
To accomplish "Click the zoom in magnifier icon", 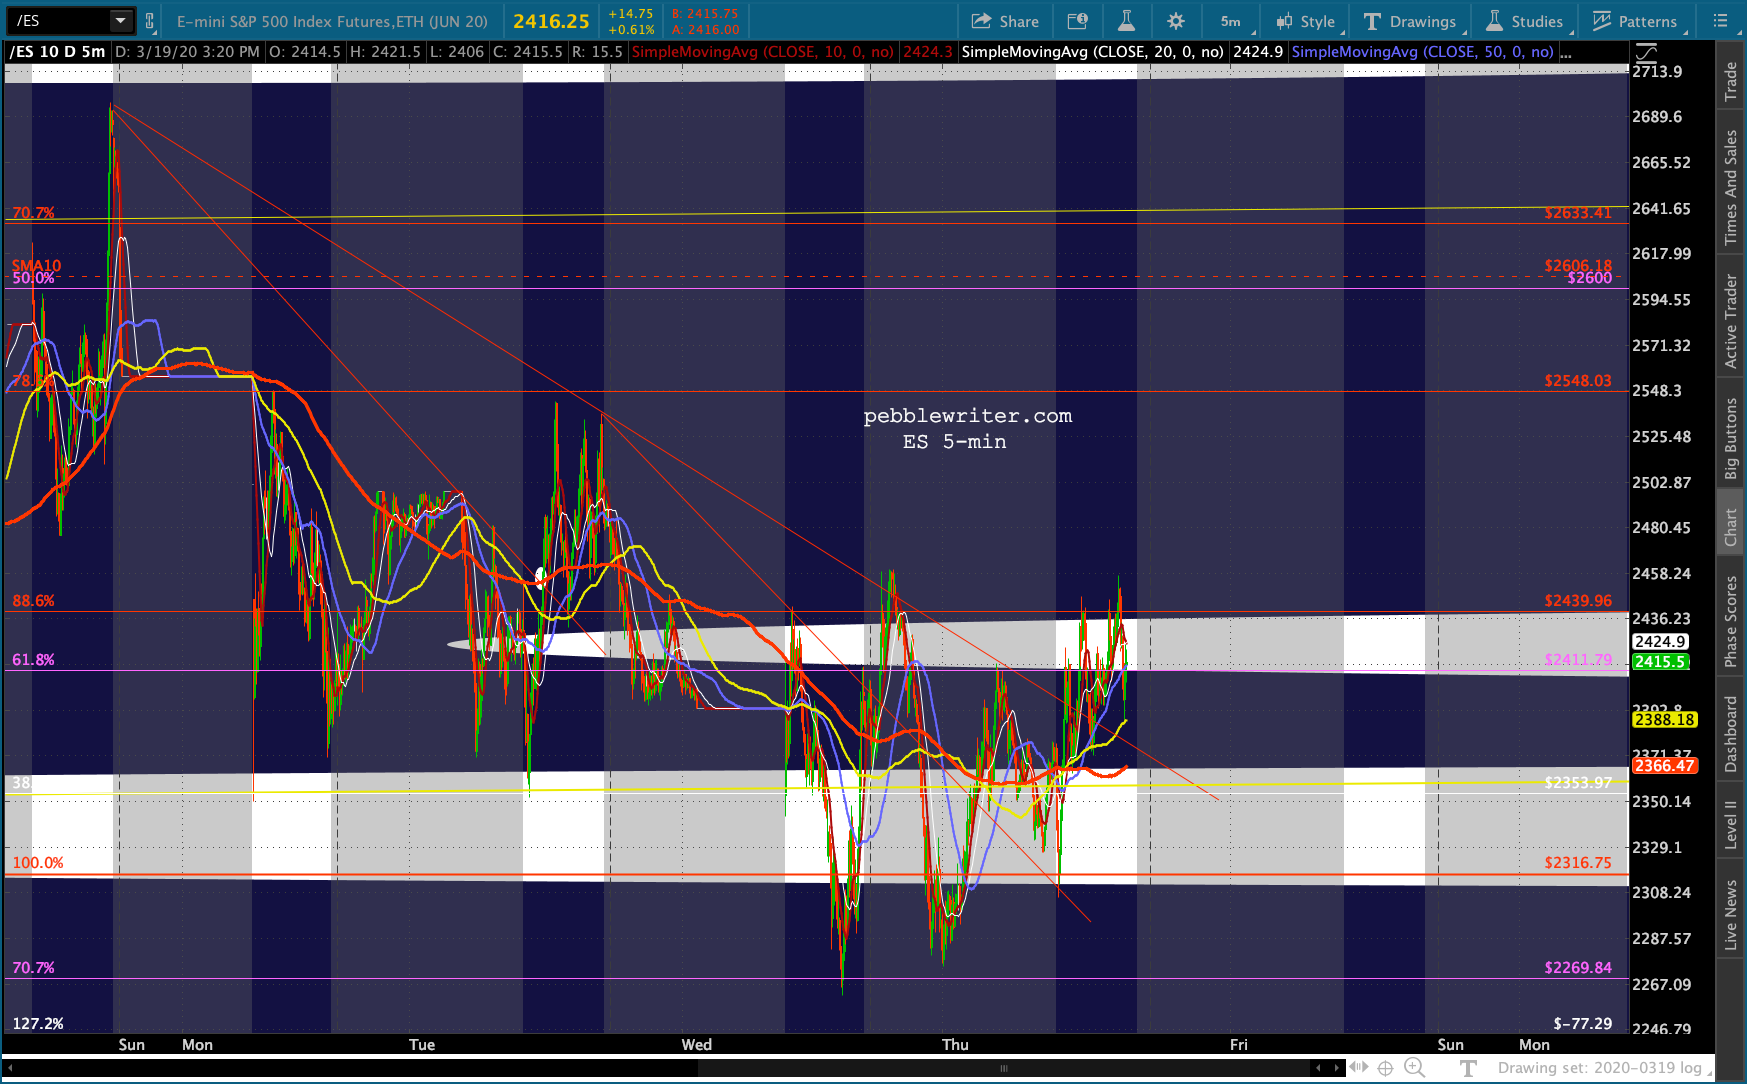I will (1414, 1068).
